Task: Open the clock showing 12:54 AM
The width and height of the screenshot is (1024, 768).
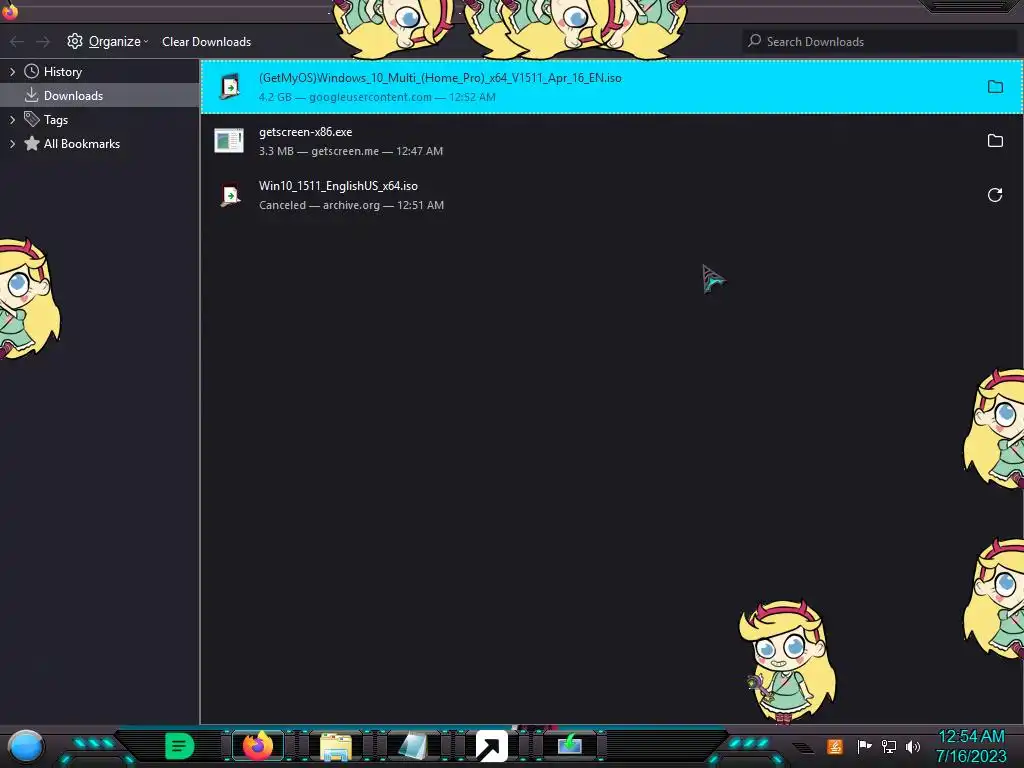Action: click(971, 746)
